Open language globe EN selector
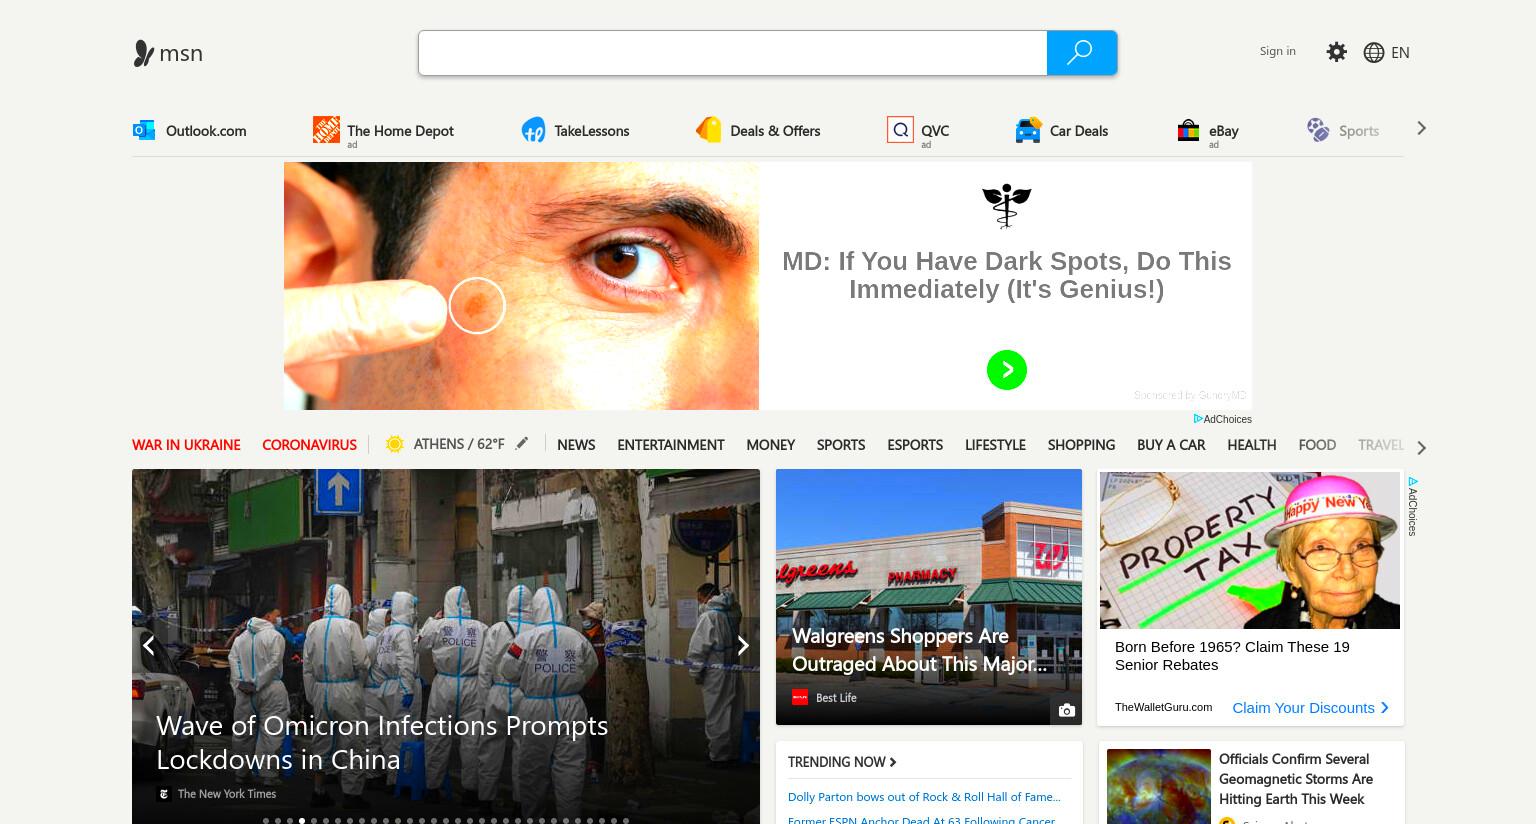Viewport: 1536px width, 824px height. click(1386, 52)
